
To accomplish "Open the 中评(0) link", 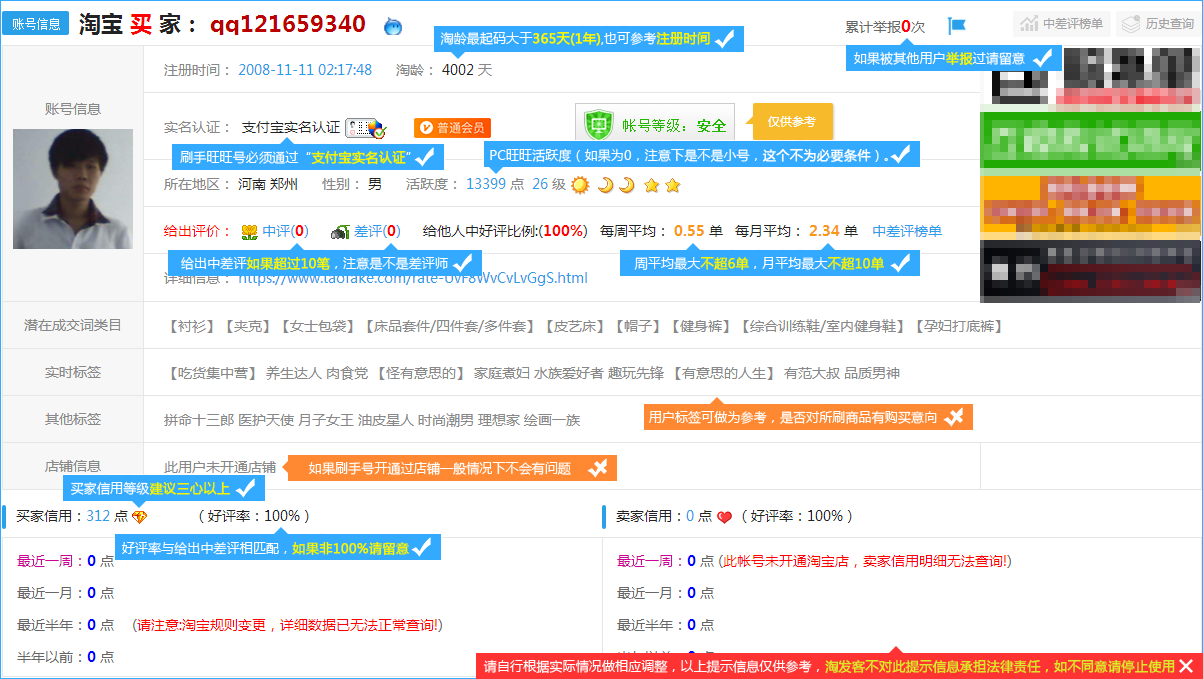I will pyautogui.click(x=285, y=231).
